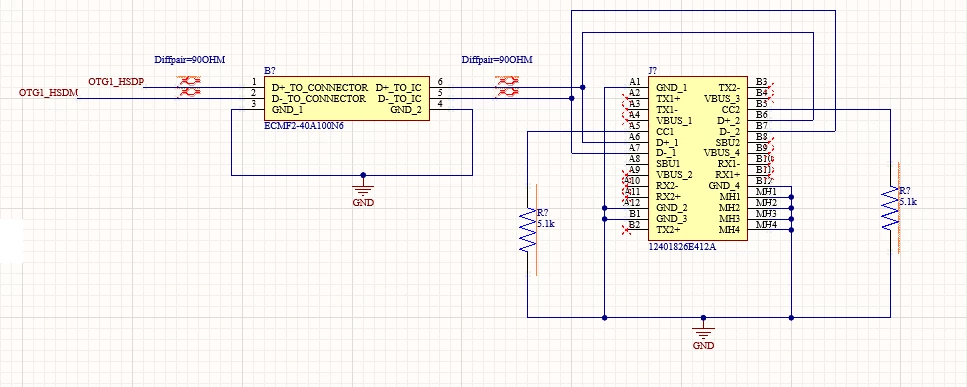The image size is (967, 387).
Task: Click the D+_TO_IC pin label on the filter
Action: coord(398,88)
